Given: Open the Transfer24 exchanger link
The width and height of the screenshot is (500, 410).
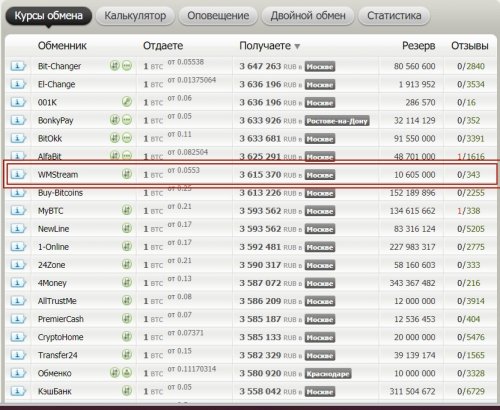Looking at the screenshot, I should tap(57, 355).
